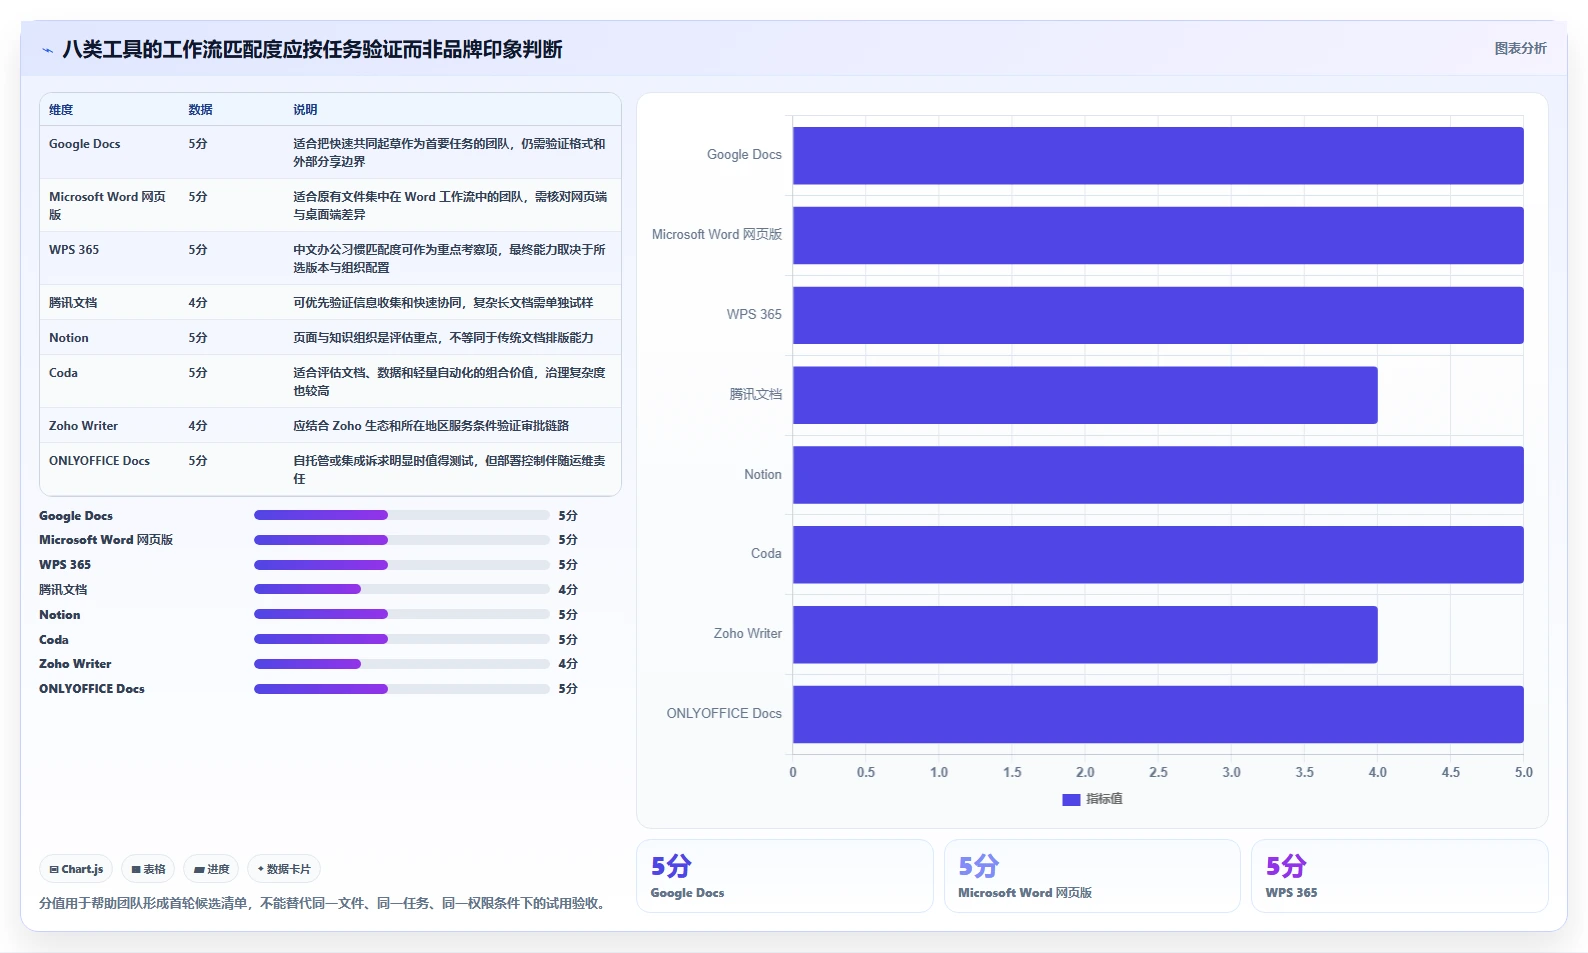Click the footer note starting 分值用于帮助团队
The height and width of the screenshot is (953, 1588).
tap(324, 904)
